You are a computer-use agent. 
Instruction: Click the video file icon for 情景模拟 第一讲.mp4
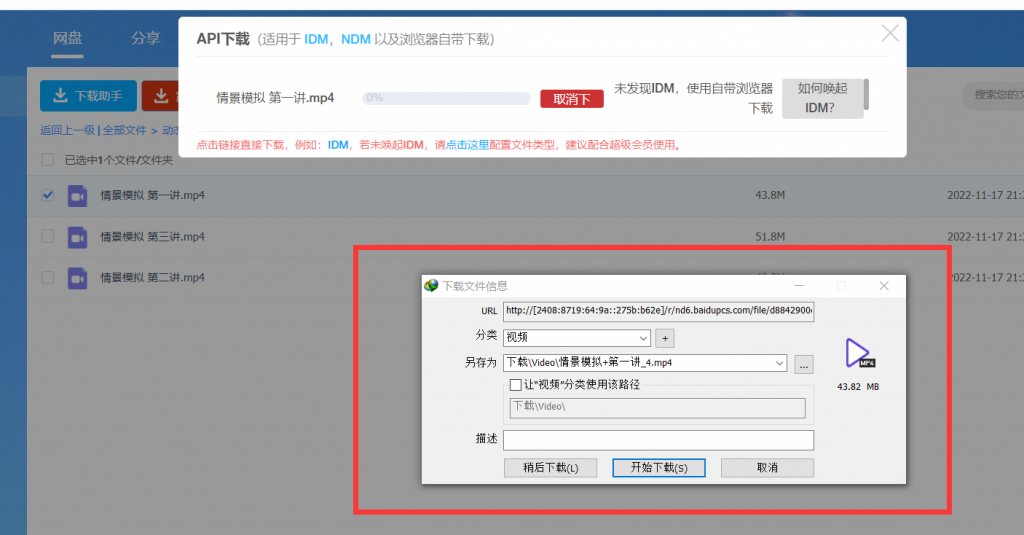tap(77, 195)
